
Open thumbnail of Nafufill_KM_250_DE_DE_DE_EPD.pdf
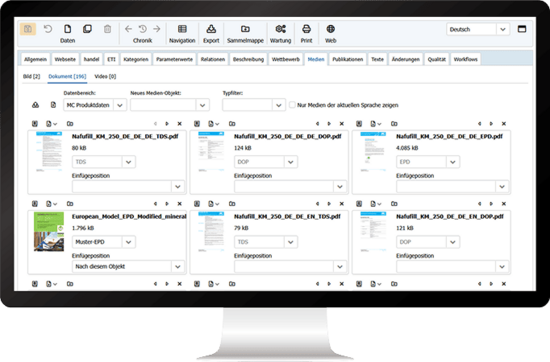click(x=373, y=152)
